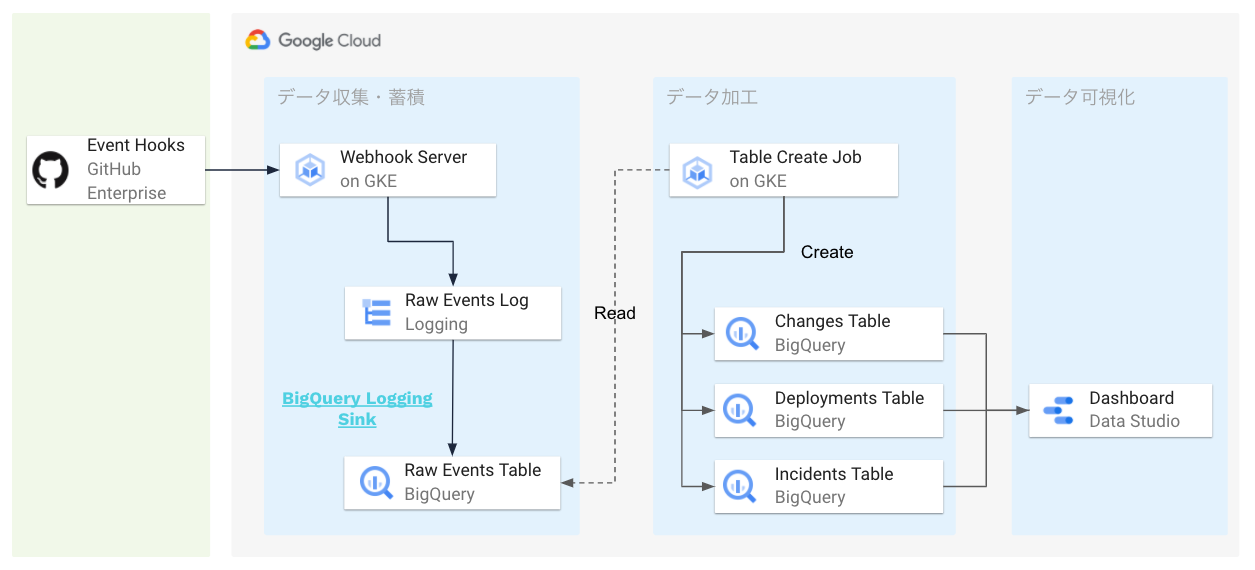Click the Incidents Table BigQuery icon
Image resolution: width=1255 pixels, height=570 pixels.
[741, 486]
